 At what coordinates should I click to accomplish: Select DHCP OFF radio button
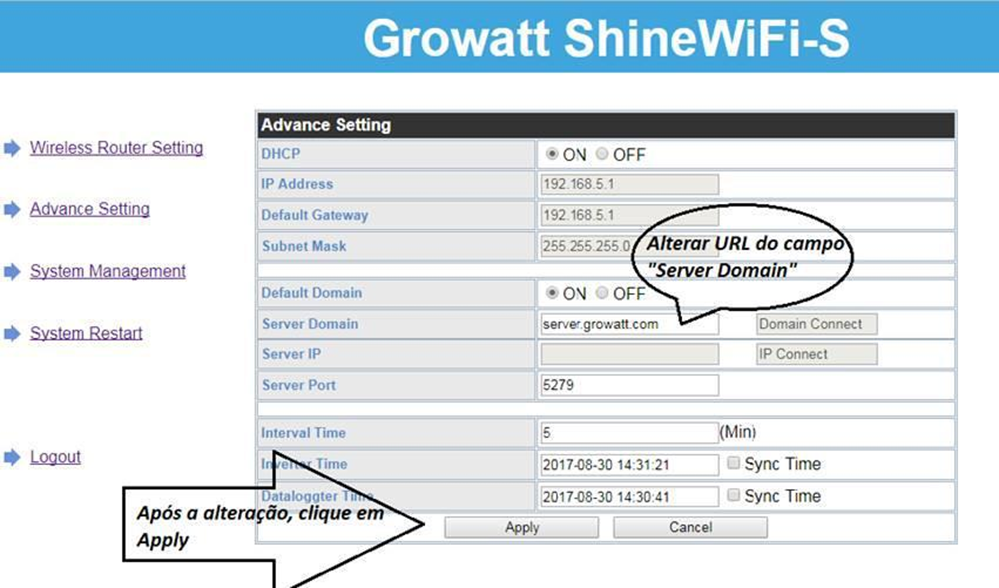pos(601,154)
